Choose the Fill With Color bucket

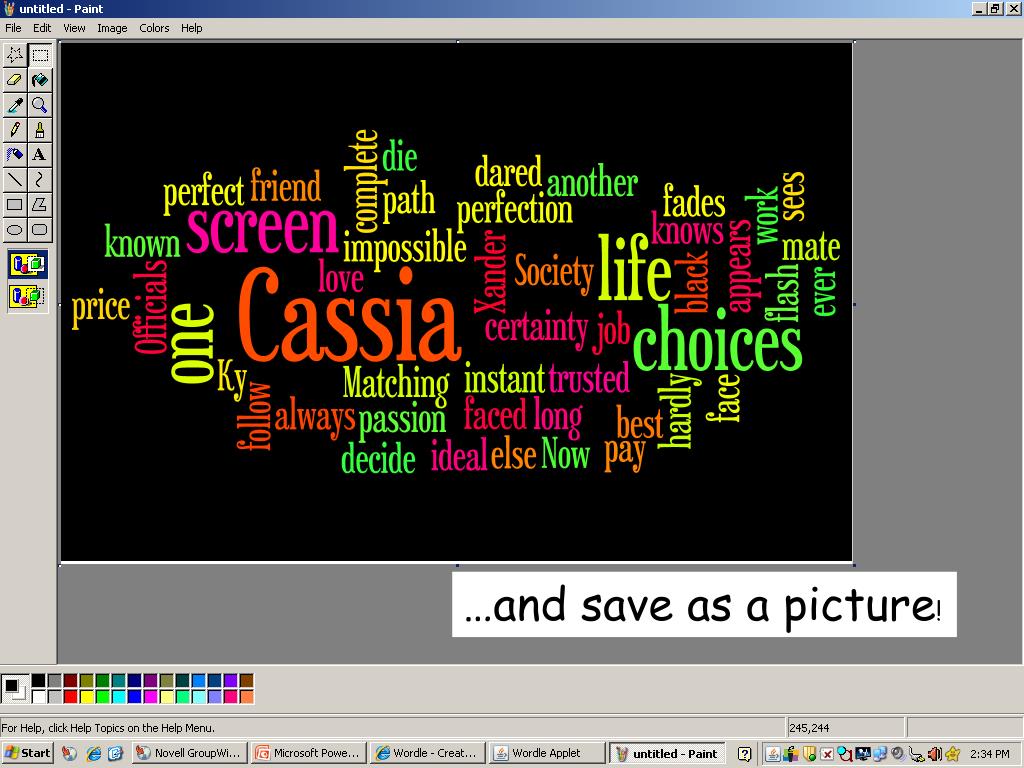(x=40, y=80)
